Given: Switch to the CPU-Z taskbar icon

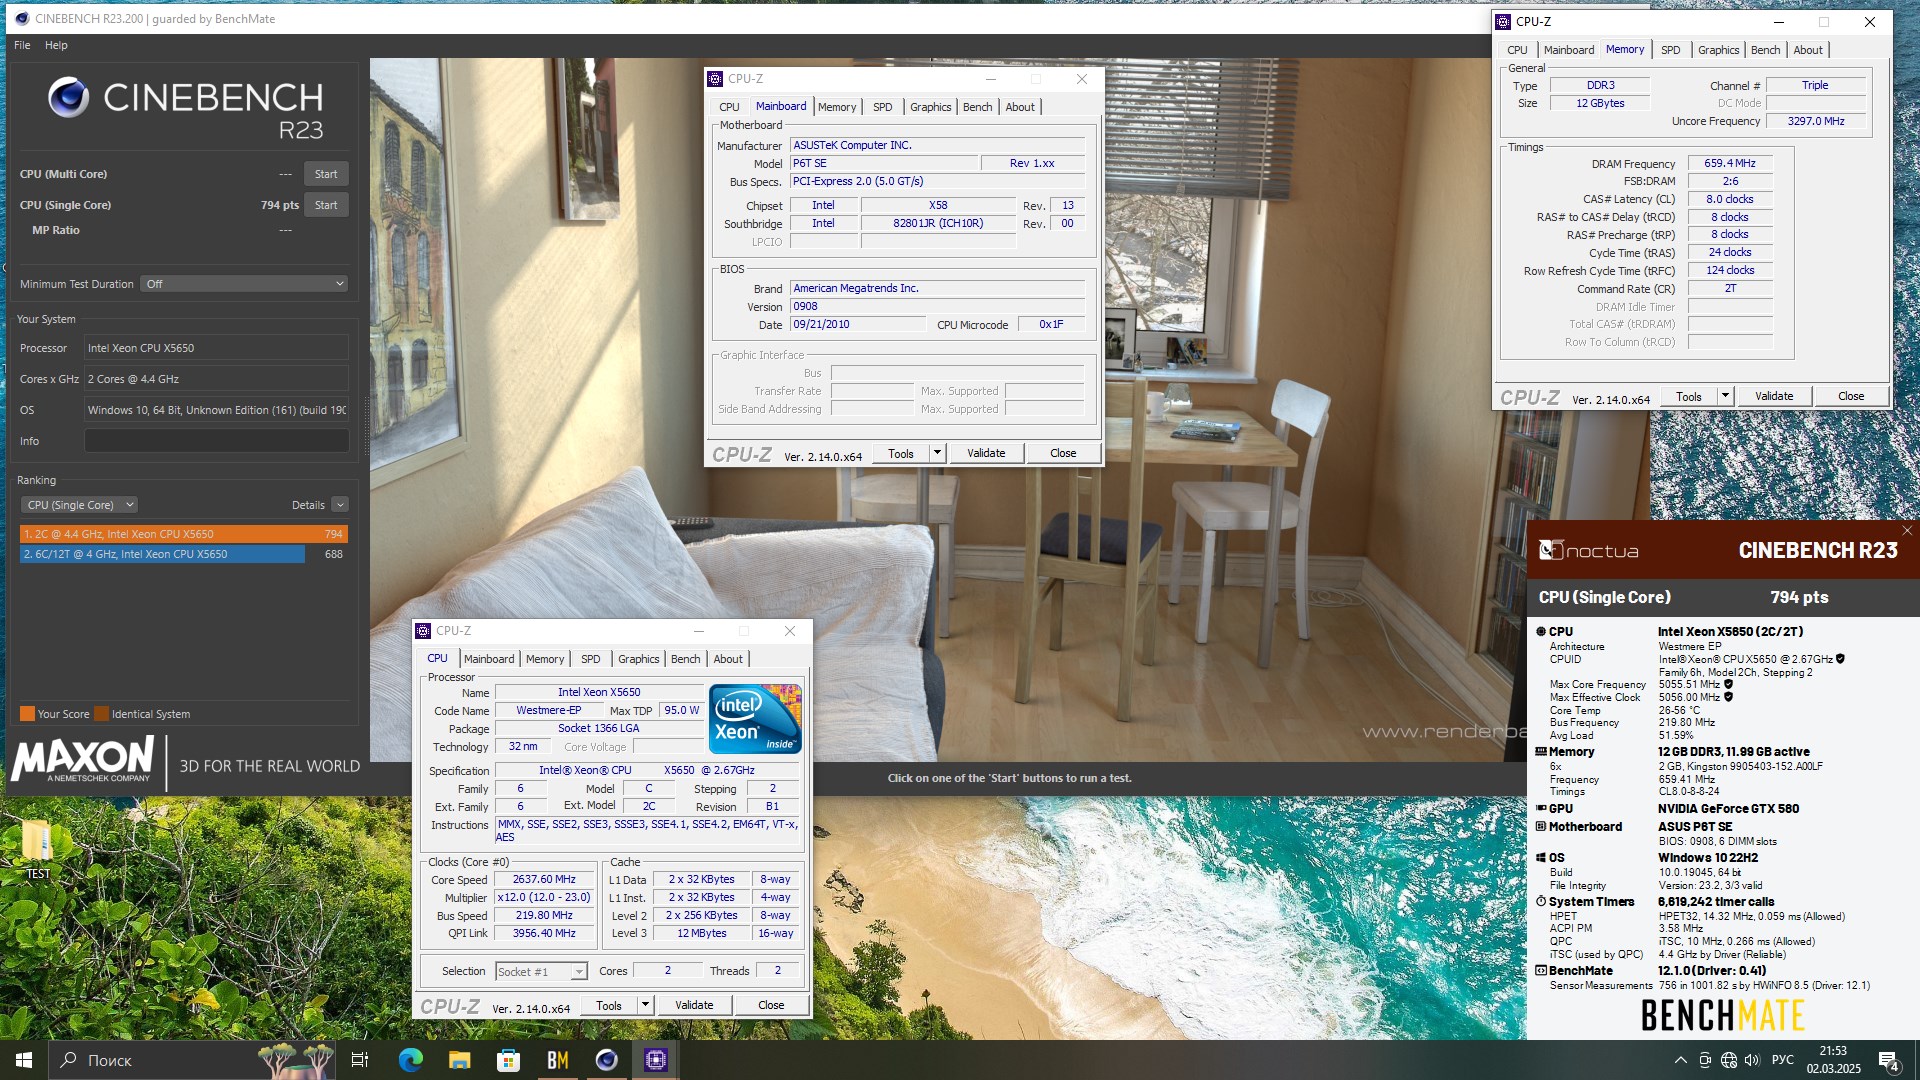Looking at the screenshot, I should (x=655, y=1060).
